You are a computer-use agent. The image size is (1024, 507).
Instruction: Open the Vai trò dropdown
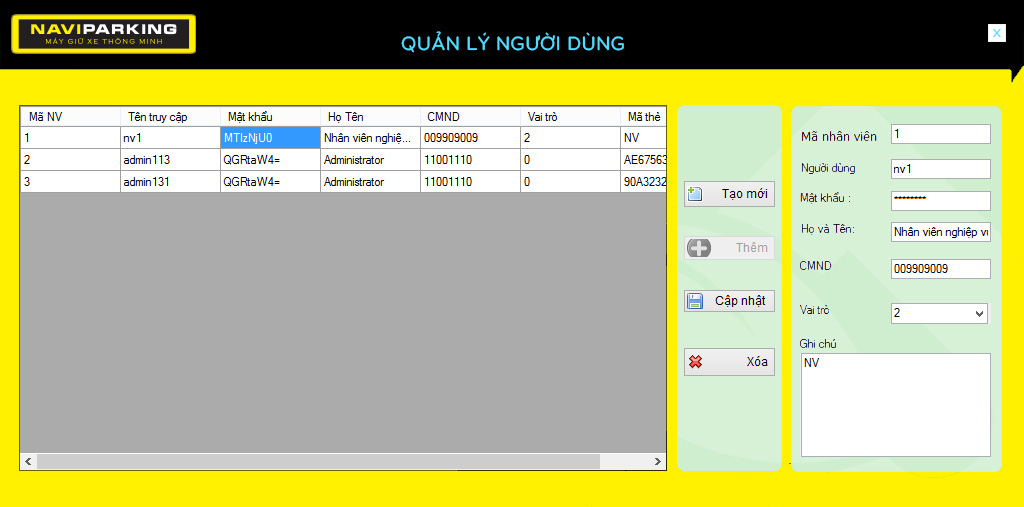click(980, 314)
